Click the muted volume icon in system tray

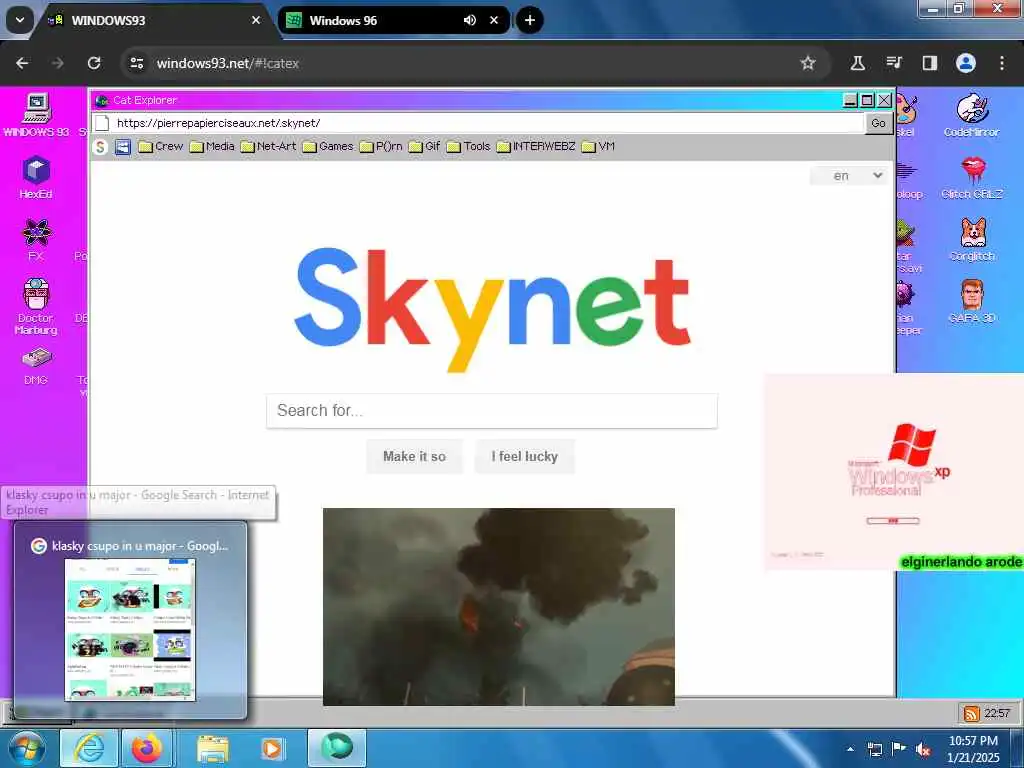pyautogui.click(x=923, y=750)
